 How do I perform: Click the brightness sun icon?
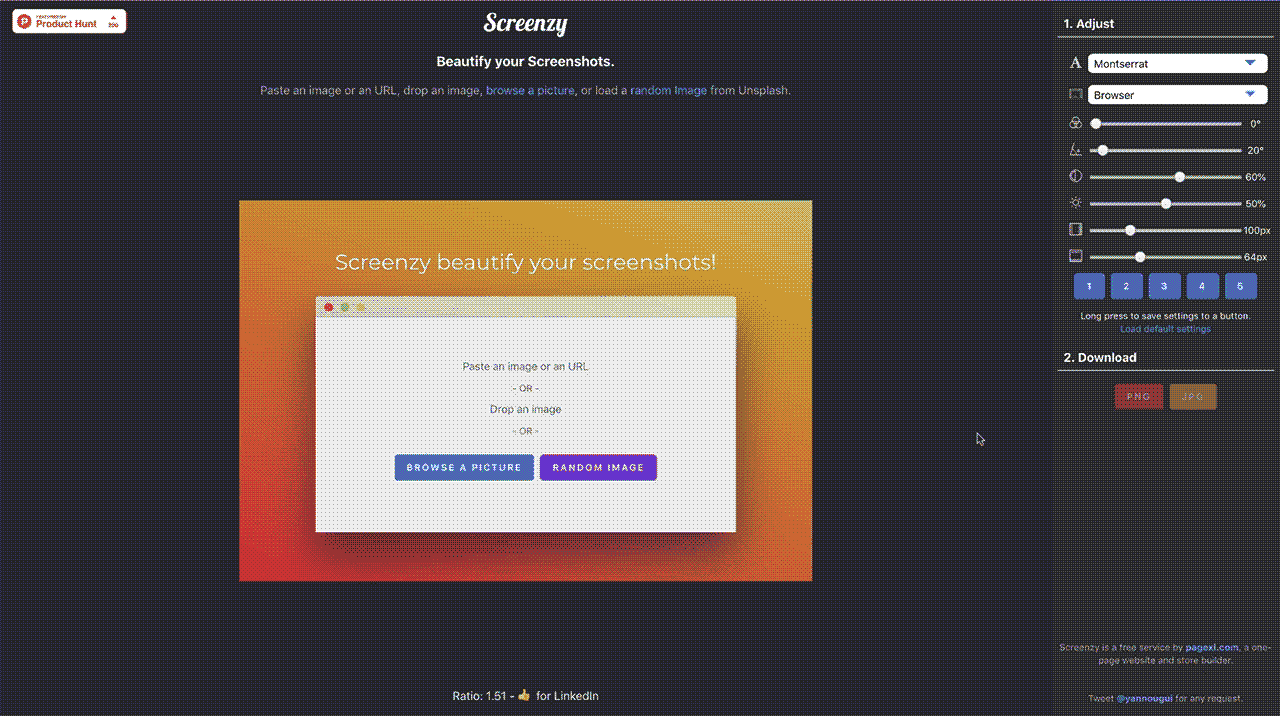click(1076, 203)
